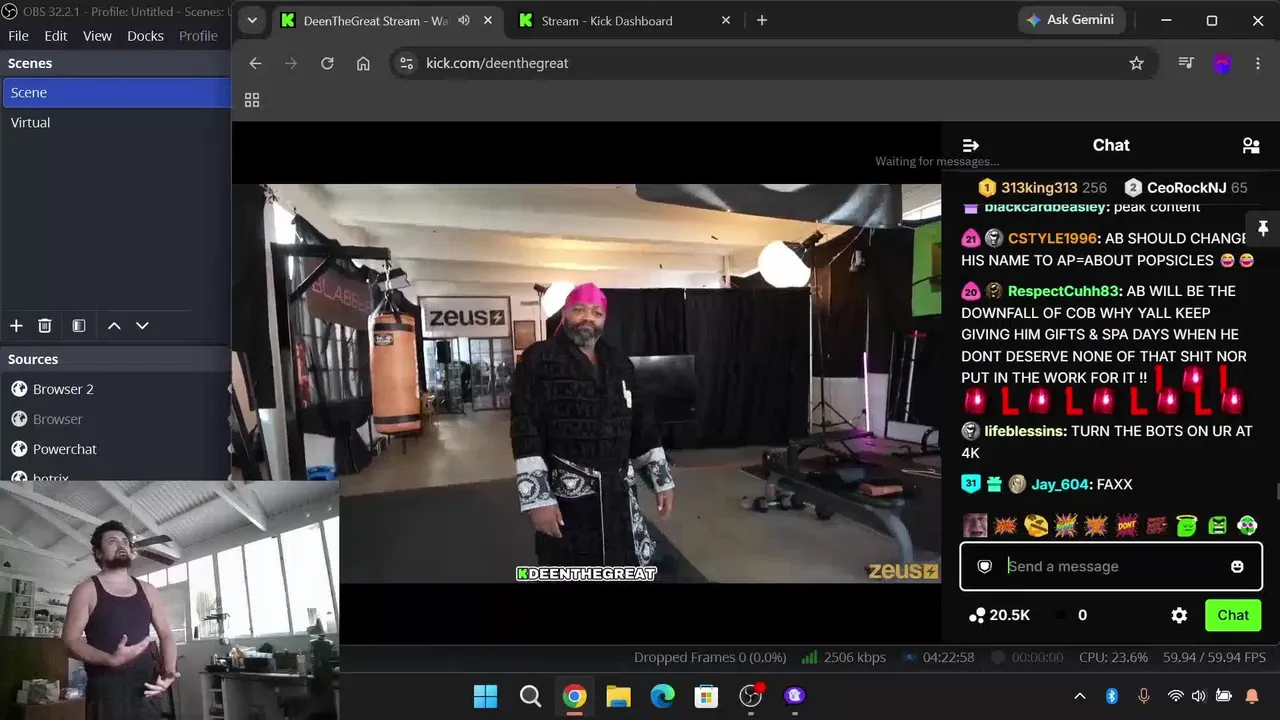Switch to the Stream - Kick Dashboard tab
The height and width of the screenshot is (720, 1280).
pyautogui.click(x=626, y=20)
